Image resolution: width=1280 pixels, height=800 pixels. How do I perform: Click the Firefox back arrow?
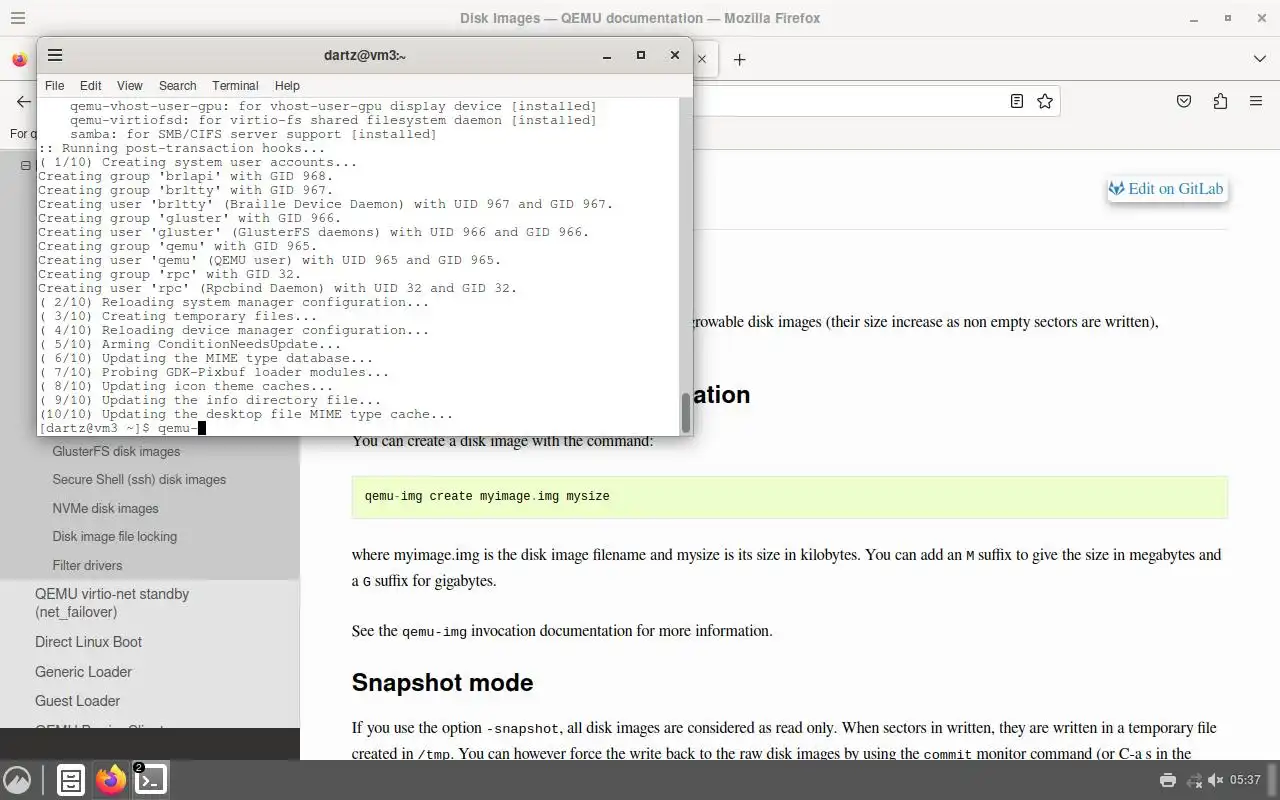pyautogui.click(x=23, y=102)
